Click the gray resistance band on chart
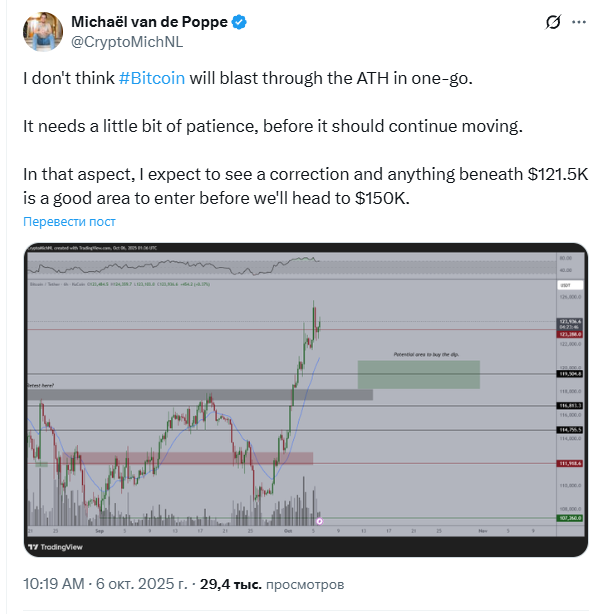Screen dimensions: 605x614 coord(200,395)
